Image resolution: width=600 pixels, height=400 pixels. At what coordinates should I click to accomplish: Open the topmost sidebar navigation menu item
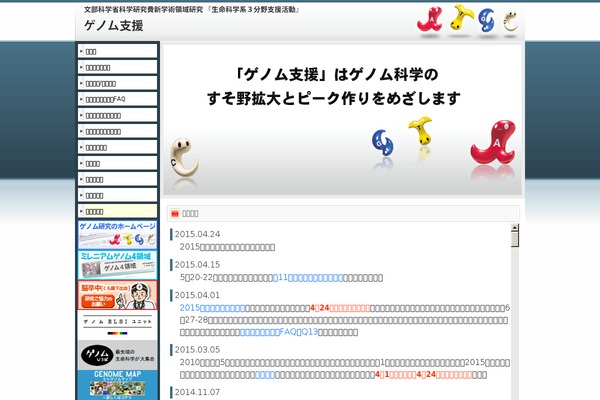click(x=117, y=51)
